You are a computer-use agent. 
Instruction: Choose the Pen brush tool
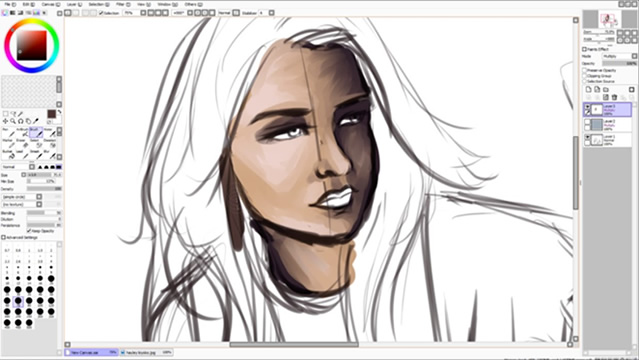[x=9, y=133]
